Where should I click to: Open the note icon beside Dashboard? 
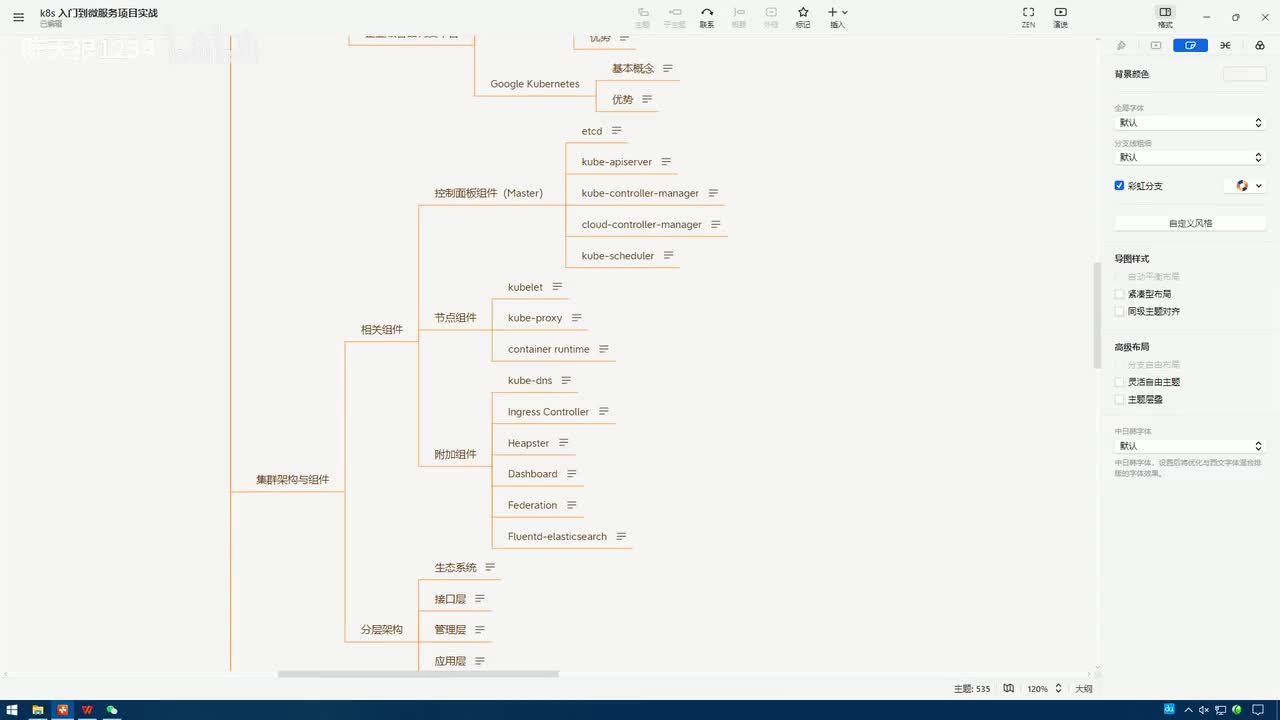point(571,474)
